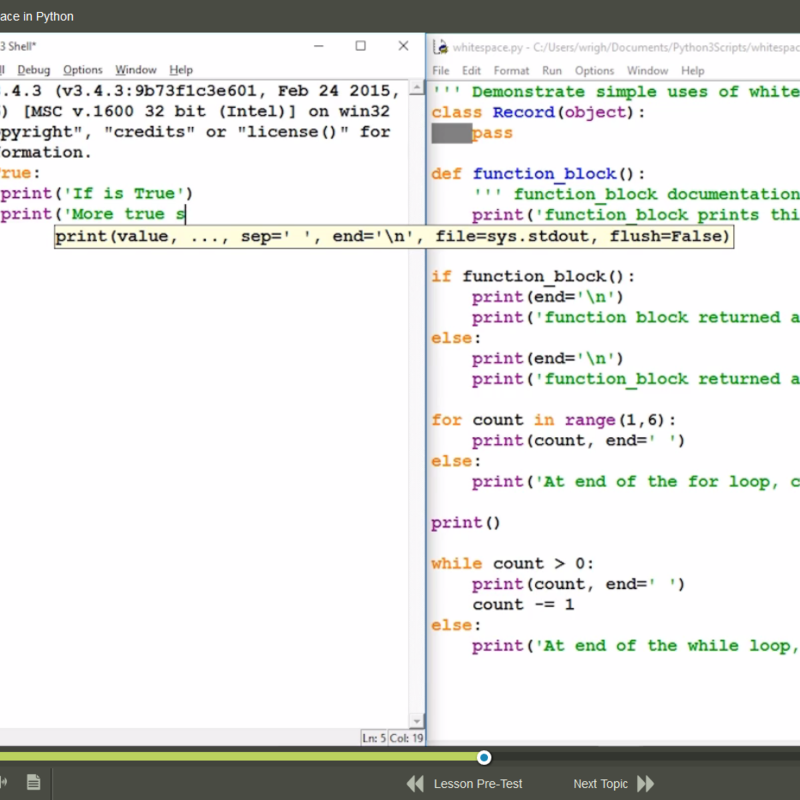Viewport: 800px width, 800px height.
Task: Go to the Lesson Pre-Test
Action: click(x=478, y=784)
